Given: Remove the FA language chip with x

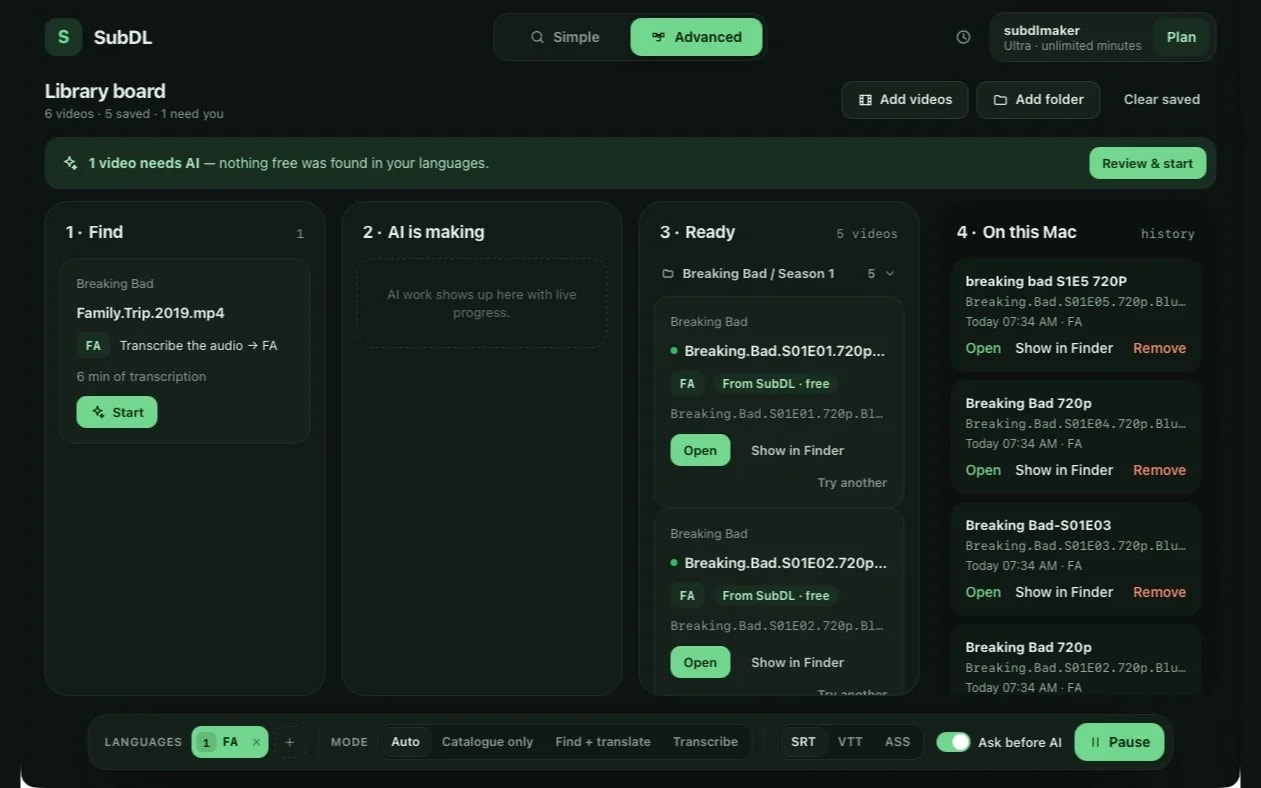Looking at the screenshot, I should coord(256,742).
